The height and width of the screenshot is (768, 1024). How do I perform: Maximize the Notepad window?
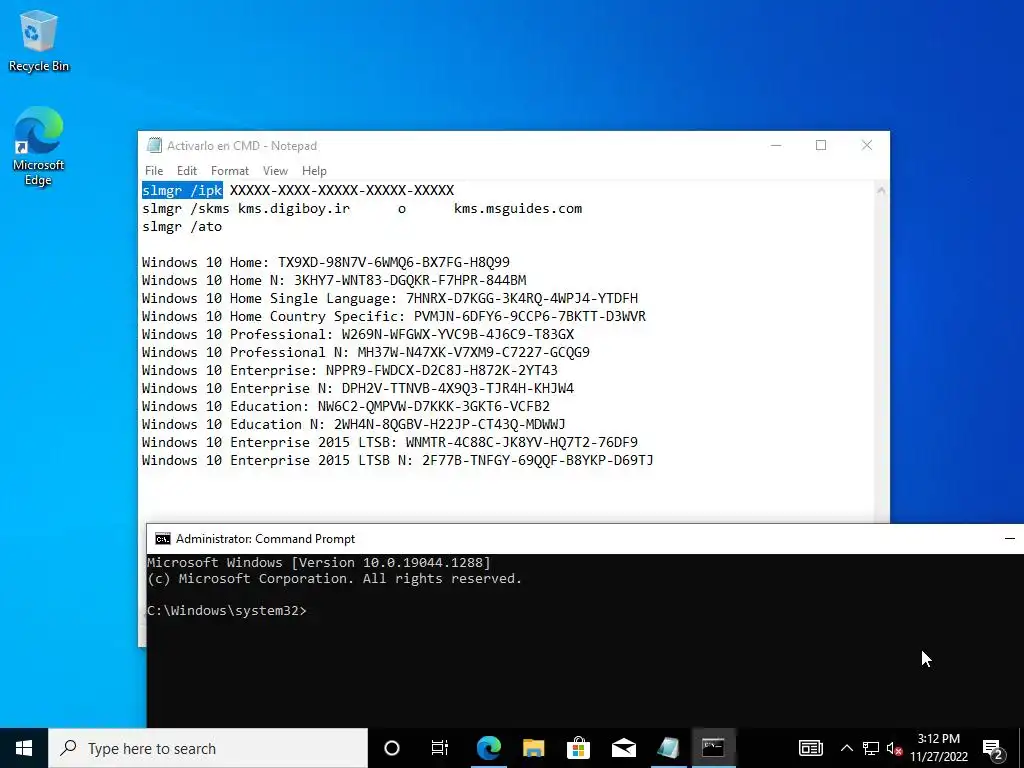821,145
